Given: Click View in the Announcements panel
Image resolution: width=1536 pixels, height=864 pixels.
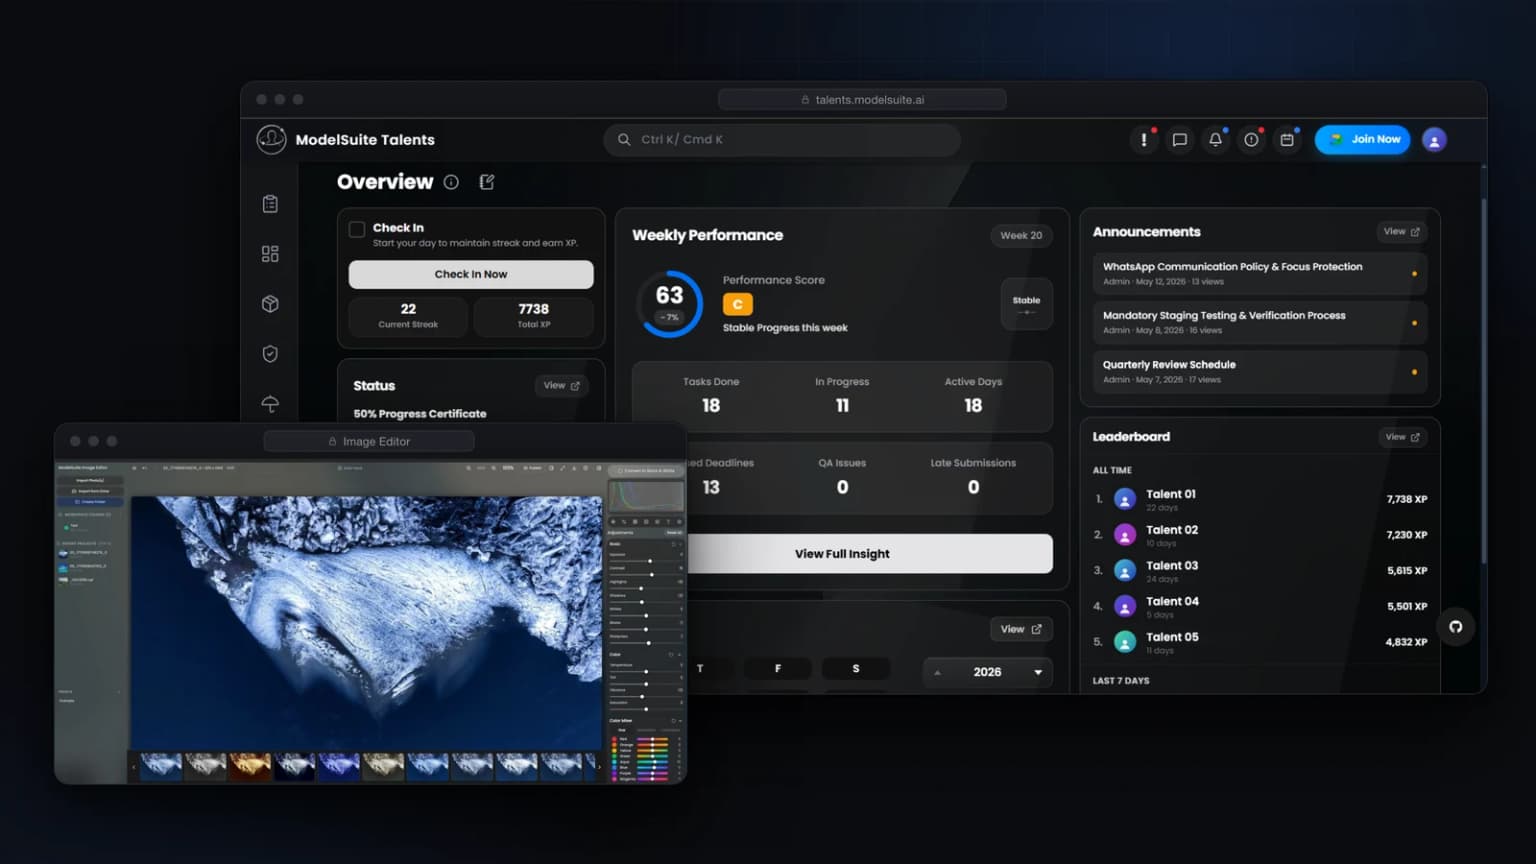Looking at the screenshot, I should pos(1401,232).
